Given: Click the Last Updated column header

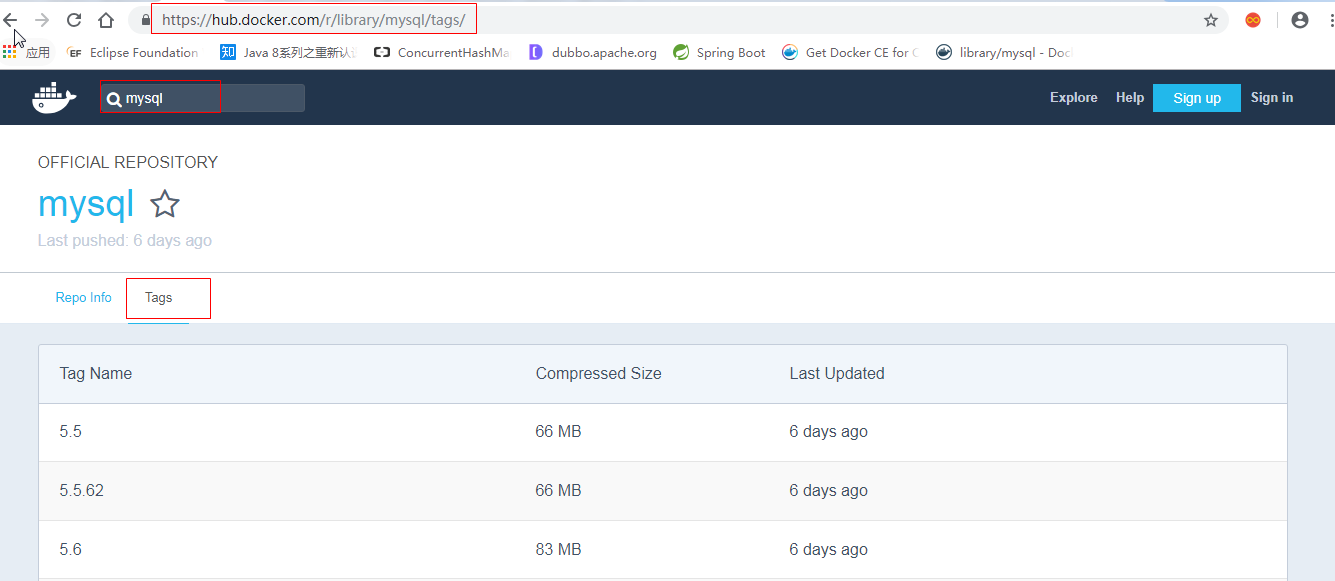Looking at the screenshot, I should [x=837, y=374].
